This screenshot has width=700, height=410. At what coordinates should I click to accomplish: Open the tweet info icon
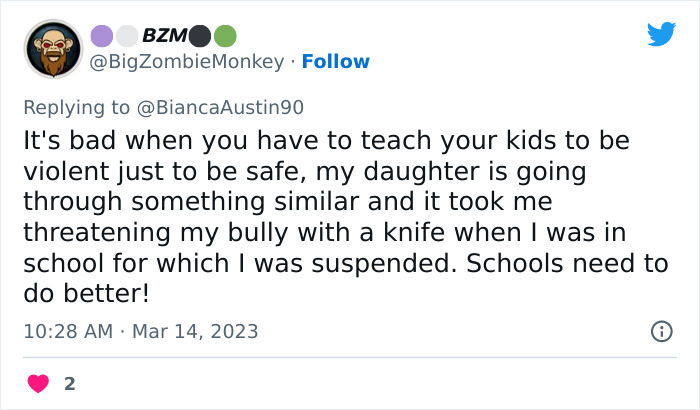[x=661, y=331]
